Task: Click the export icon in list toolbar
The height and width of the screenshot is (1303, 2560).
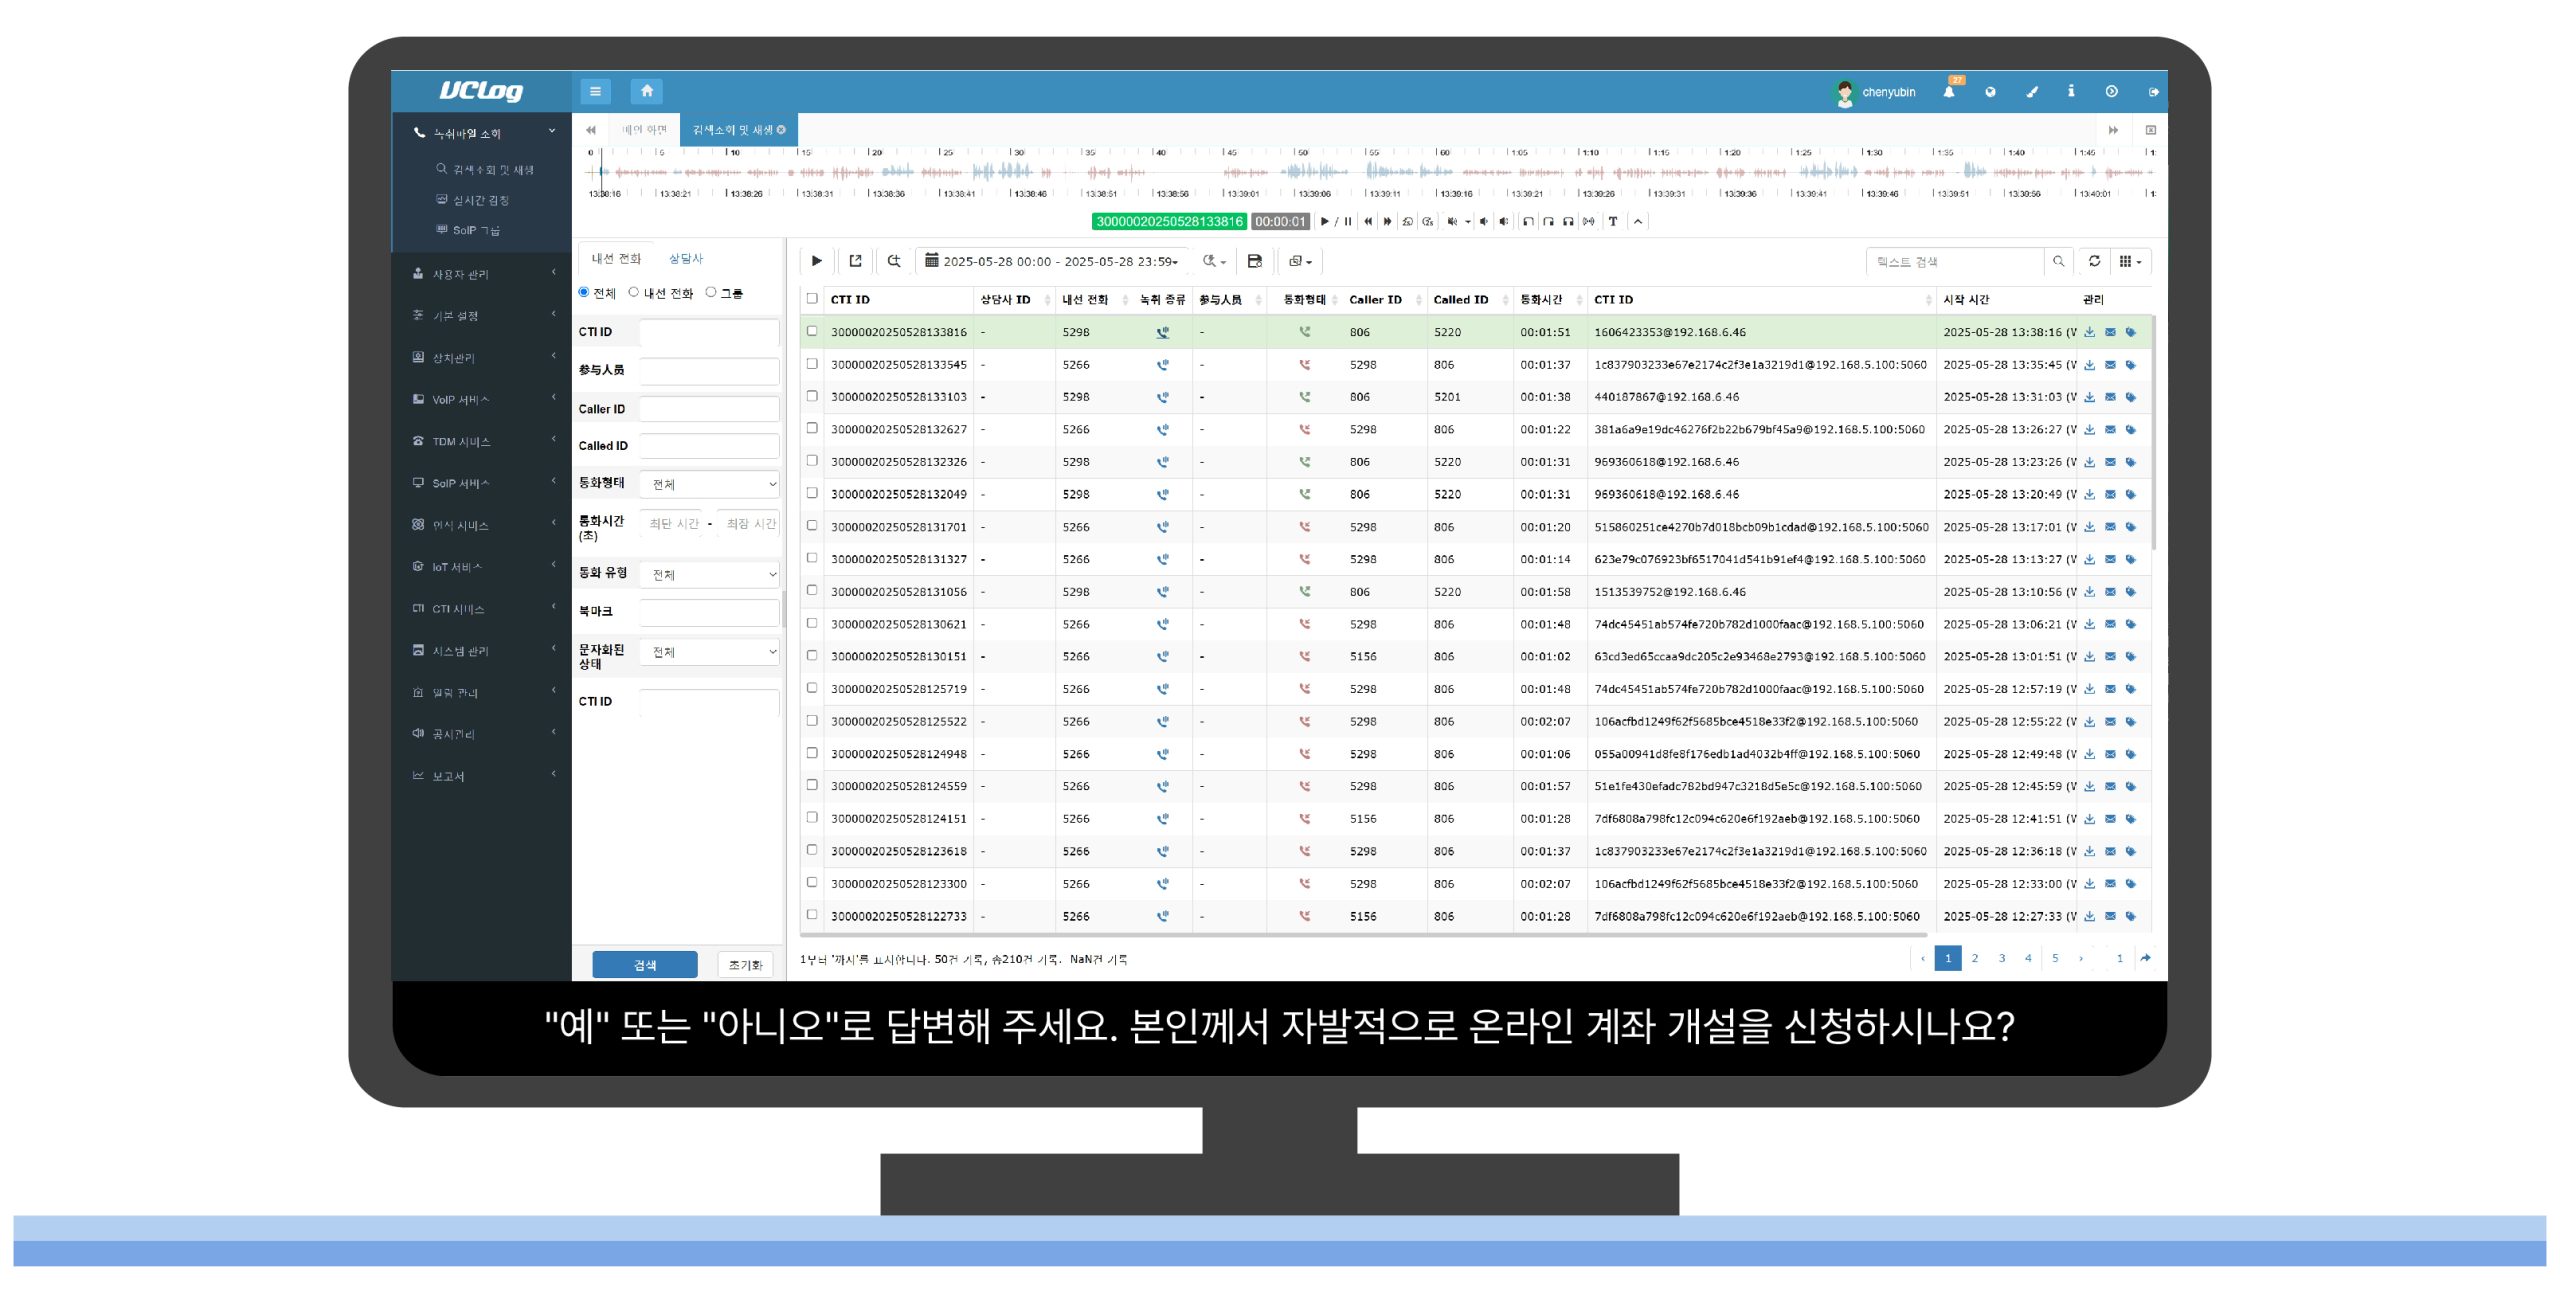Action: point(855,261)
